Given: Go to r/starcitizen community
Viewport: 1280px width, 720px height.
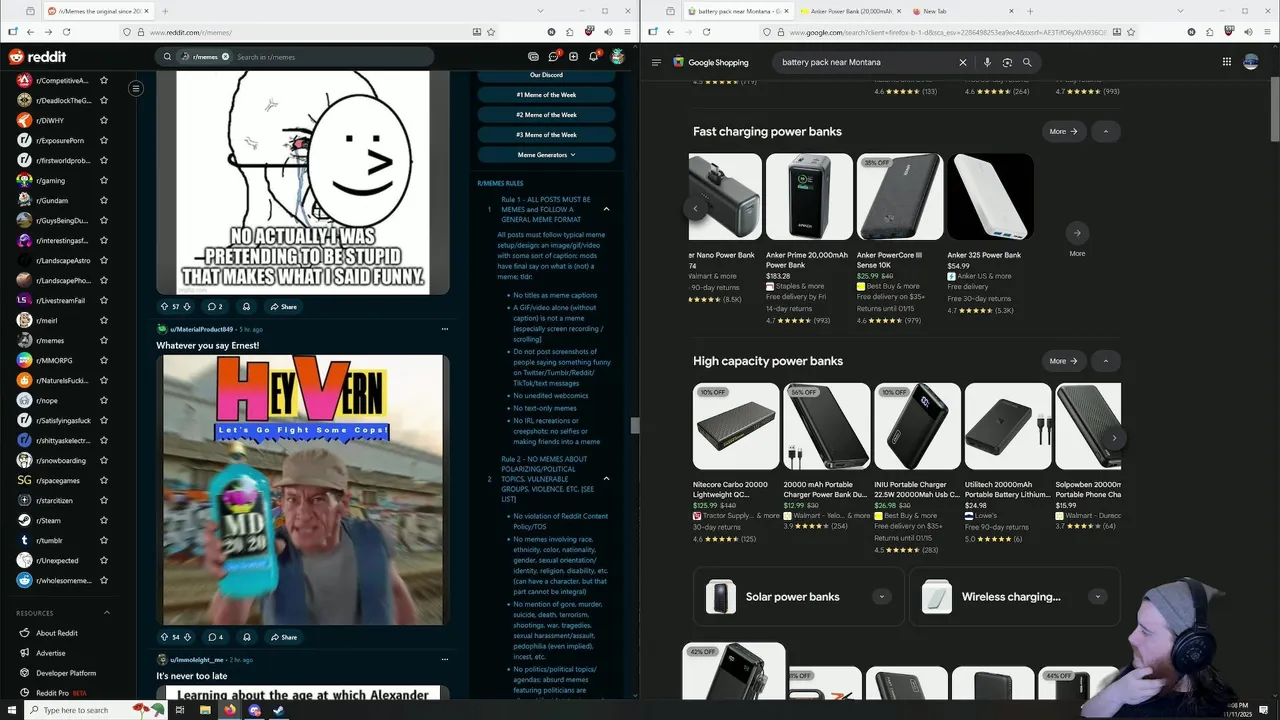Looking at the screenshot, I should (54, 500).
